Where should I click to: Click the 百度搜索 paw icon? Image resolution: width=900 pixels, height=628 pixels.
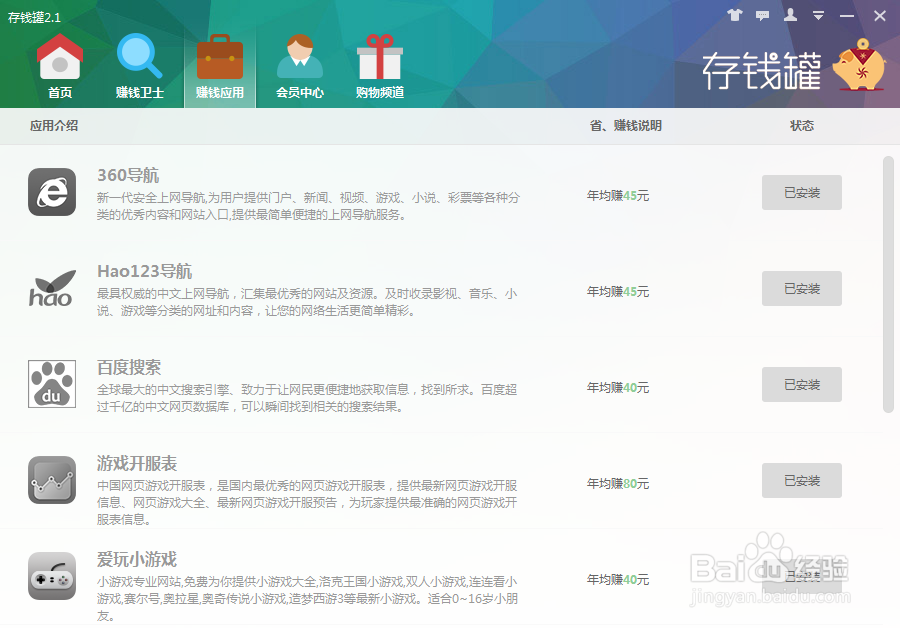click(52, 383)
